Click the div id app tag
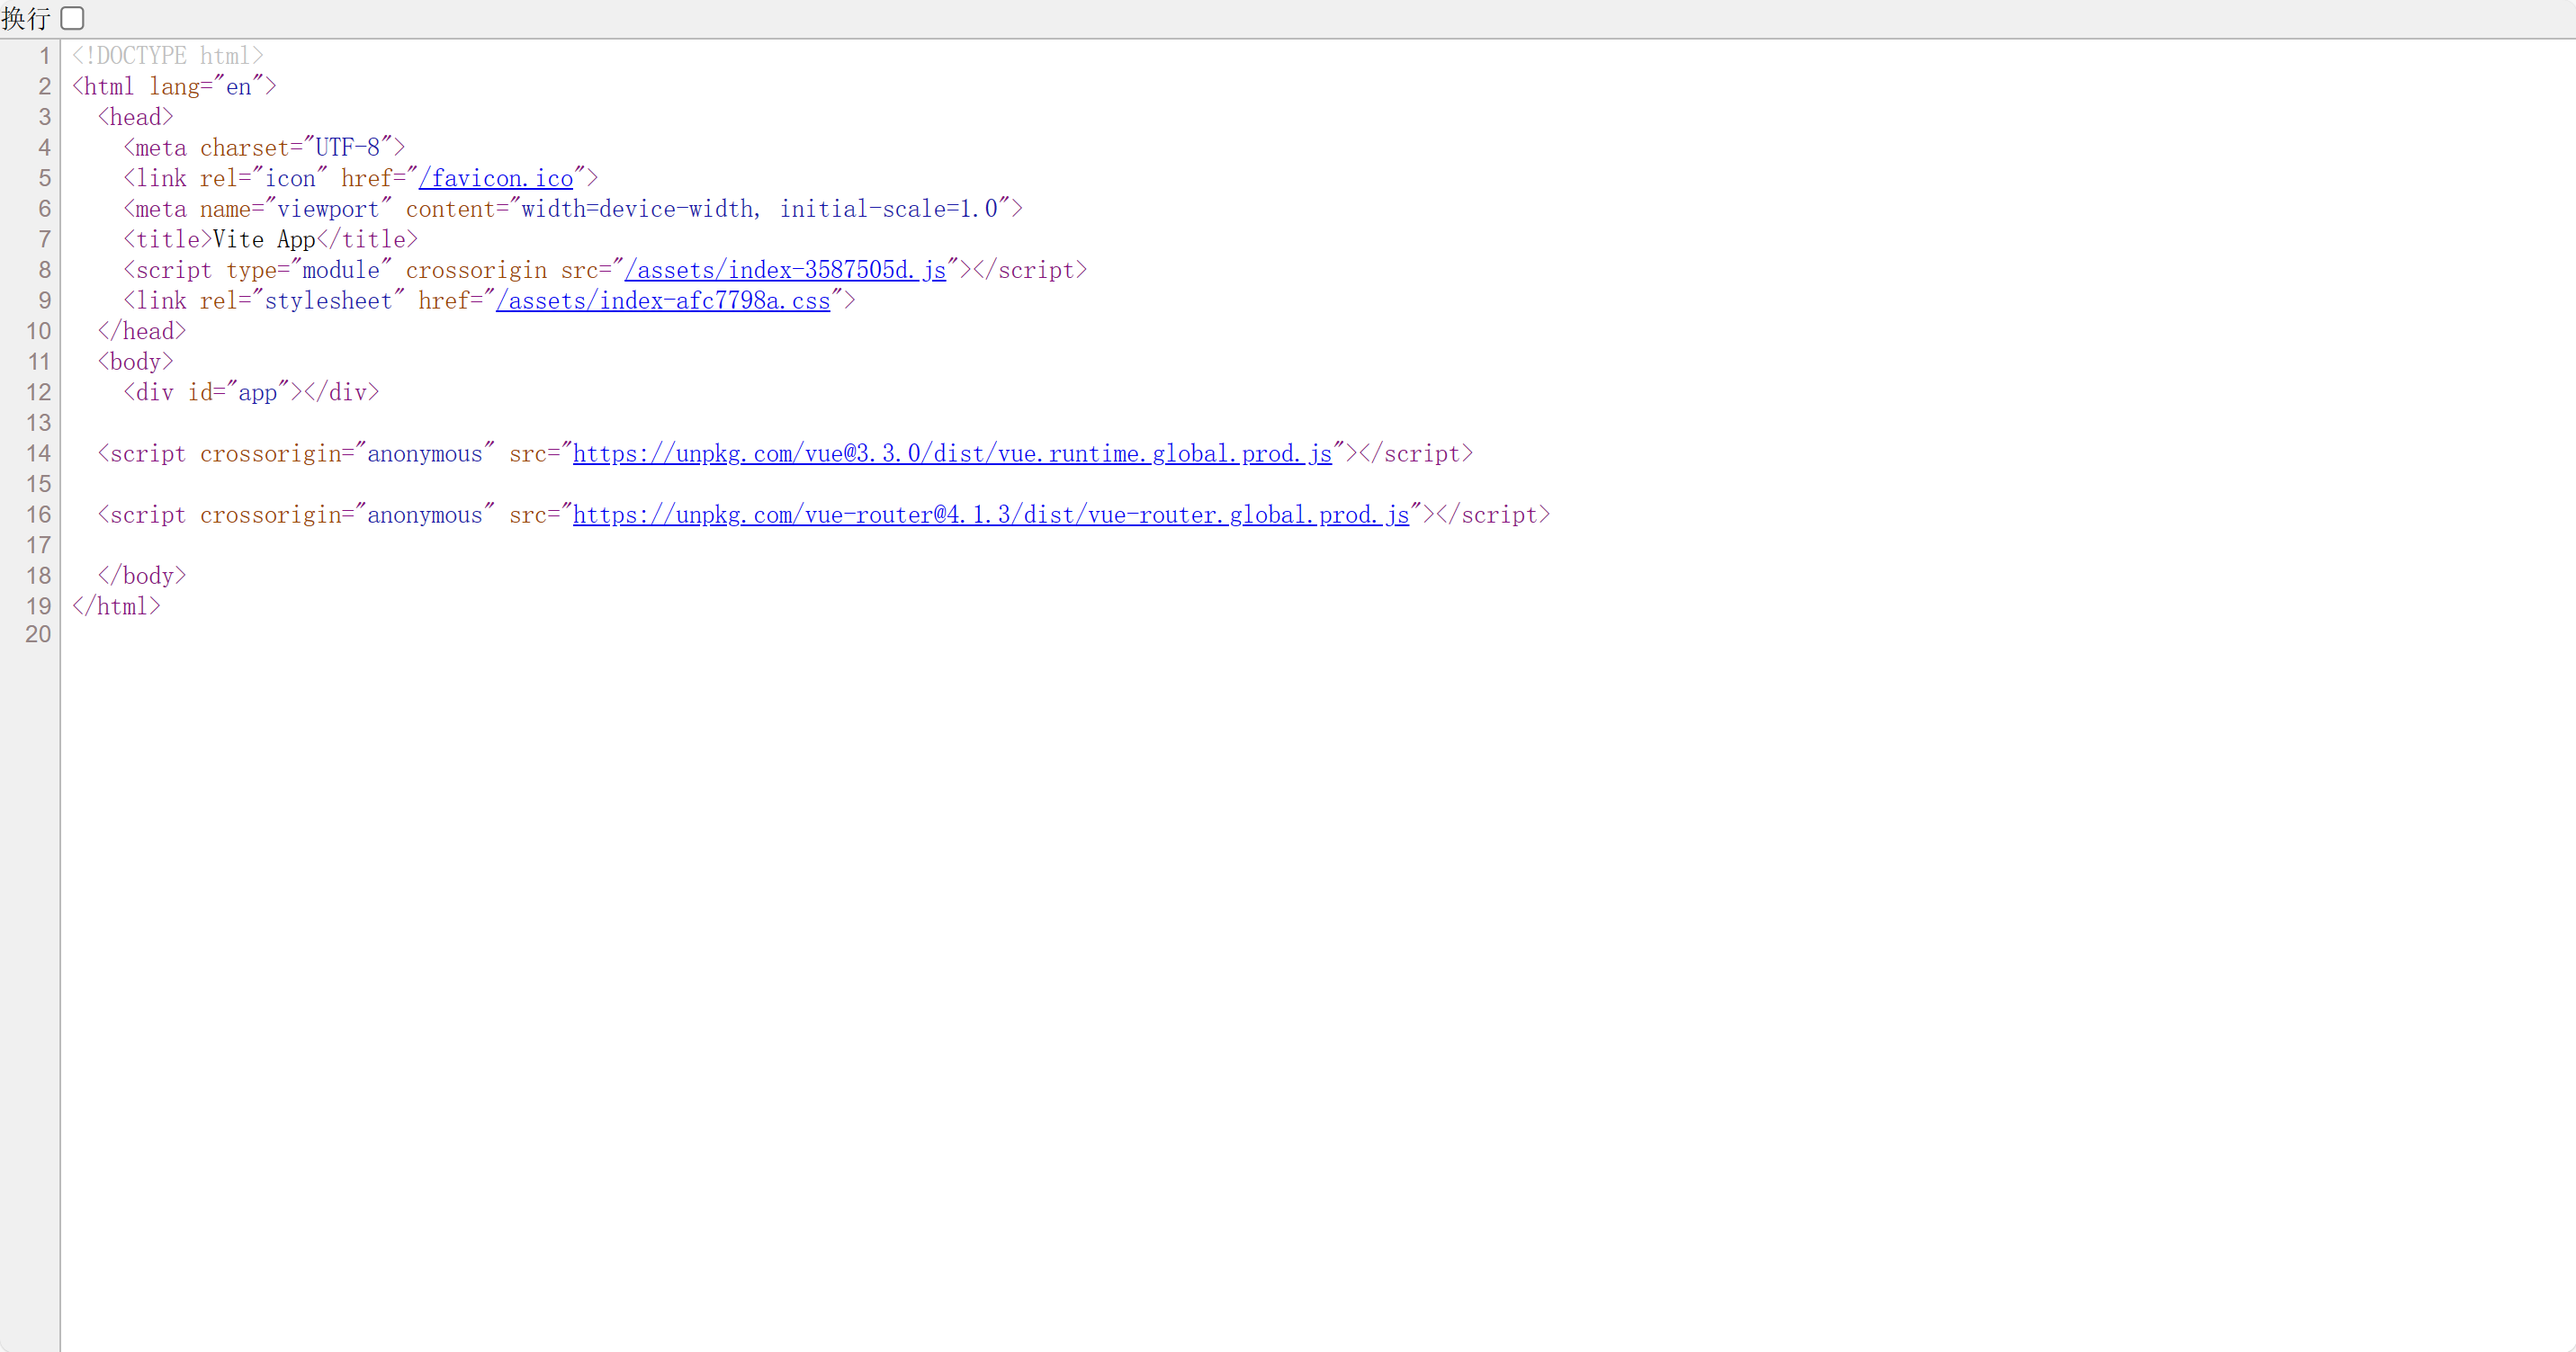The image size is (2576, 1352). tap(251, 393)
